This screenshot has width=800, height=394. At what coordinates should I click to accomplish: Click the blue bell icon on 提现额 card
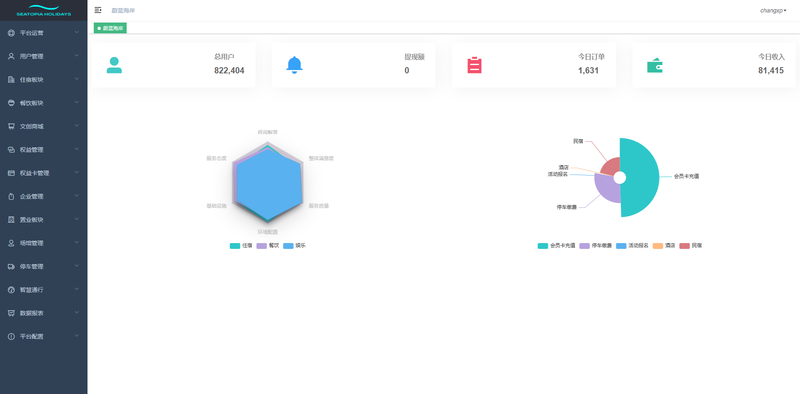294,65
